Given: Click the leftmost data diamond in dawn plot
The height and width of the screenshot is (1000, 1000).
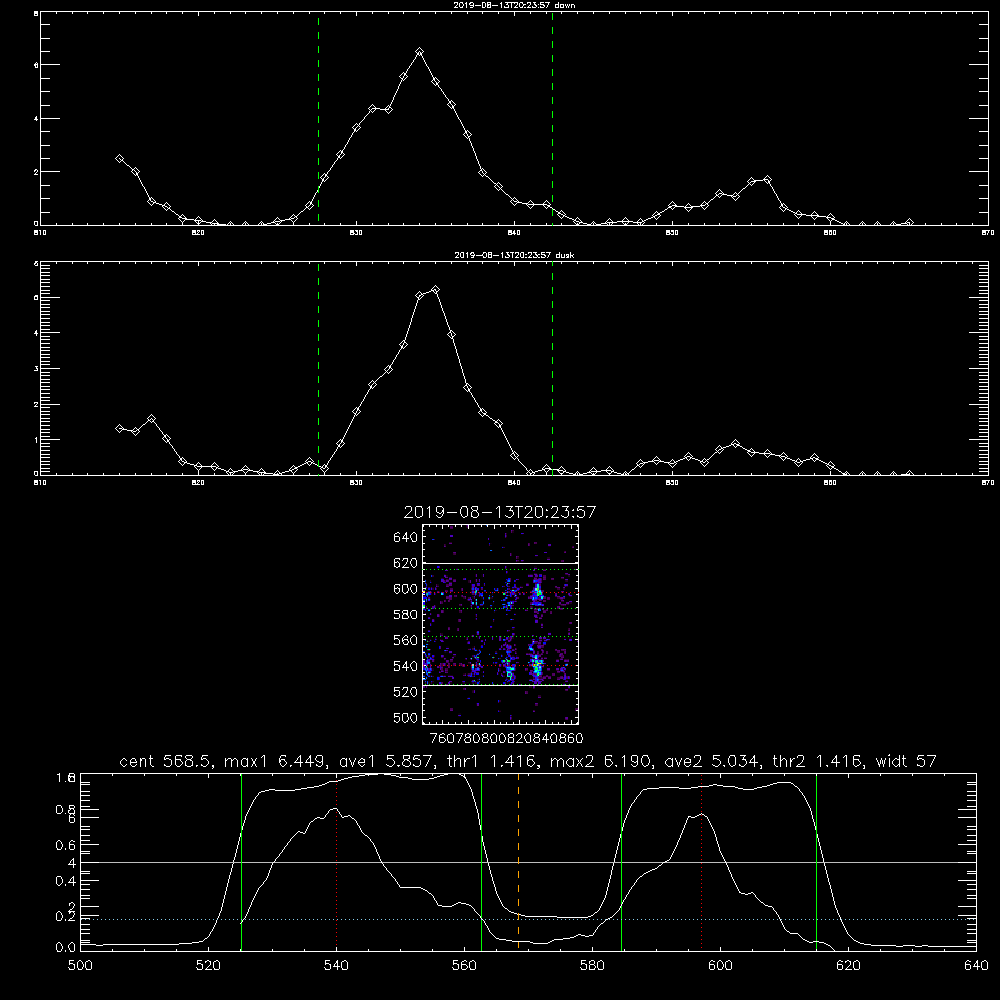Looking at the screenshot, I should point(119,158).
